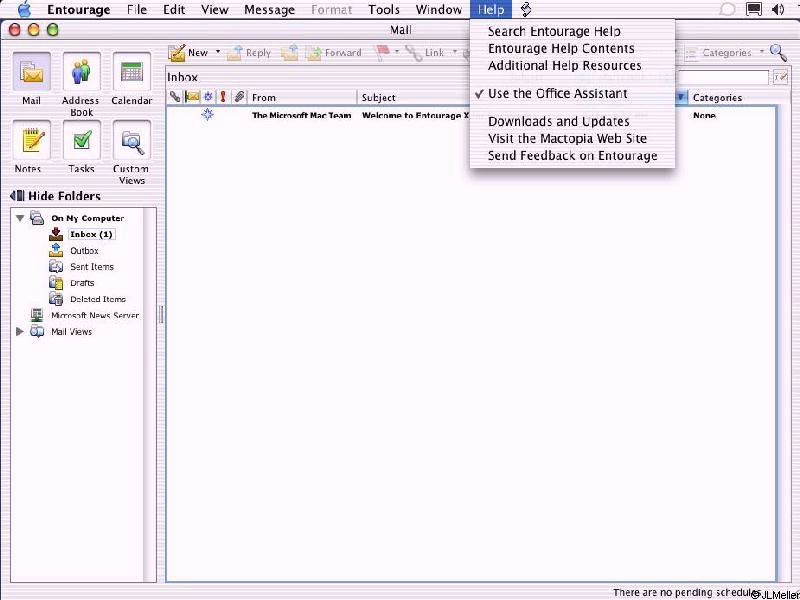Choose Additional Help Resources menu item
This screenshot has width=800, height=600.
[572, 66]
